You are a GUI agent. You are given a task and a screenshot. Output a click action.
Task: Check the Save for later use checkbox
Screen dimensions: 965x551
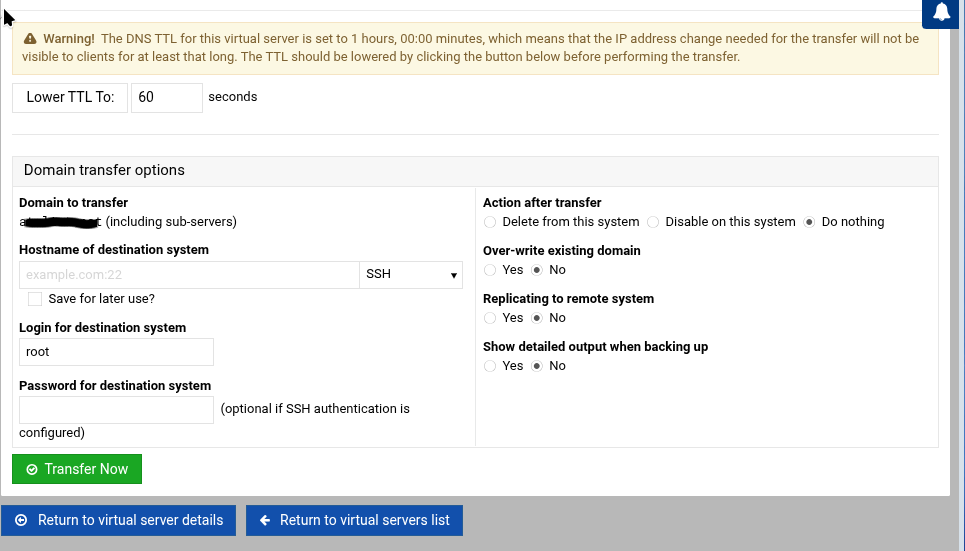pos(35,298)
